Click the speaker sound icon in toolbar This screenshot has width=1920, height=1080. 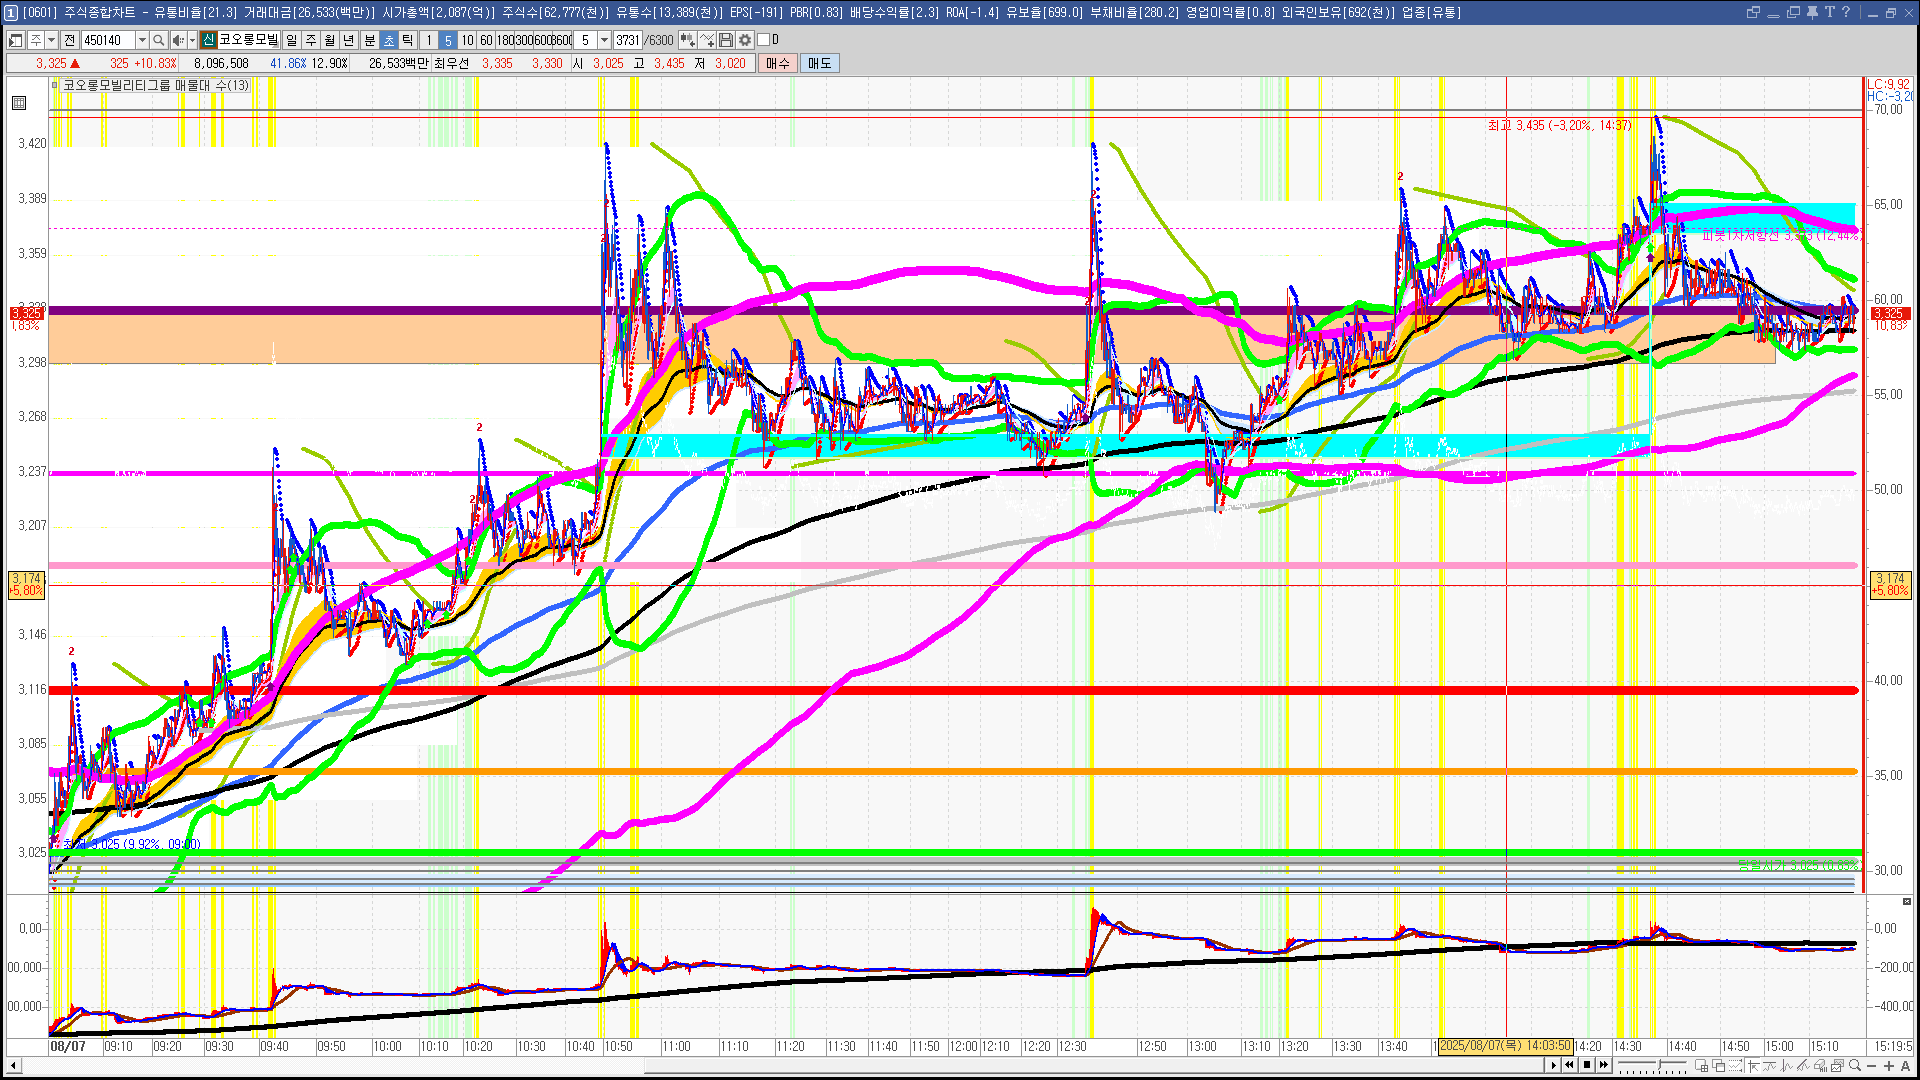click(177, 40)
